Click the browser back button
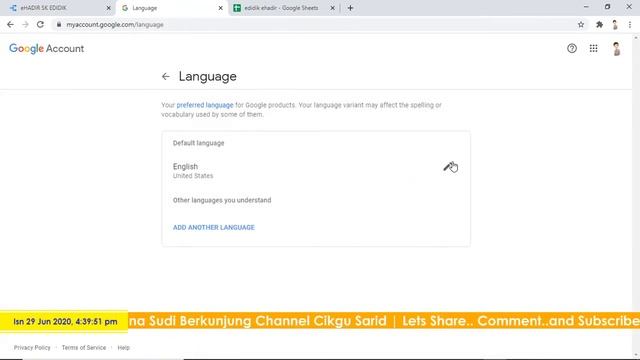This screenshot has height=360, width=640. click(10, 24)
